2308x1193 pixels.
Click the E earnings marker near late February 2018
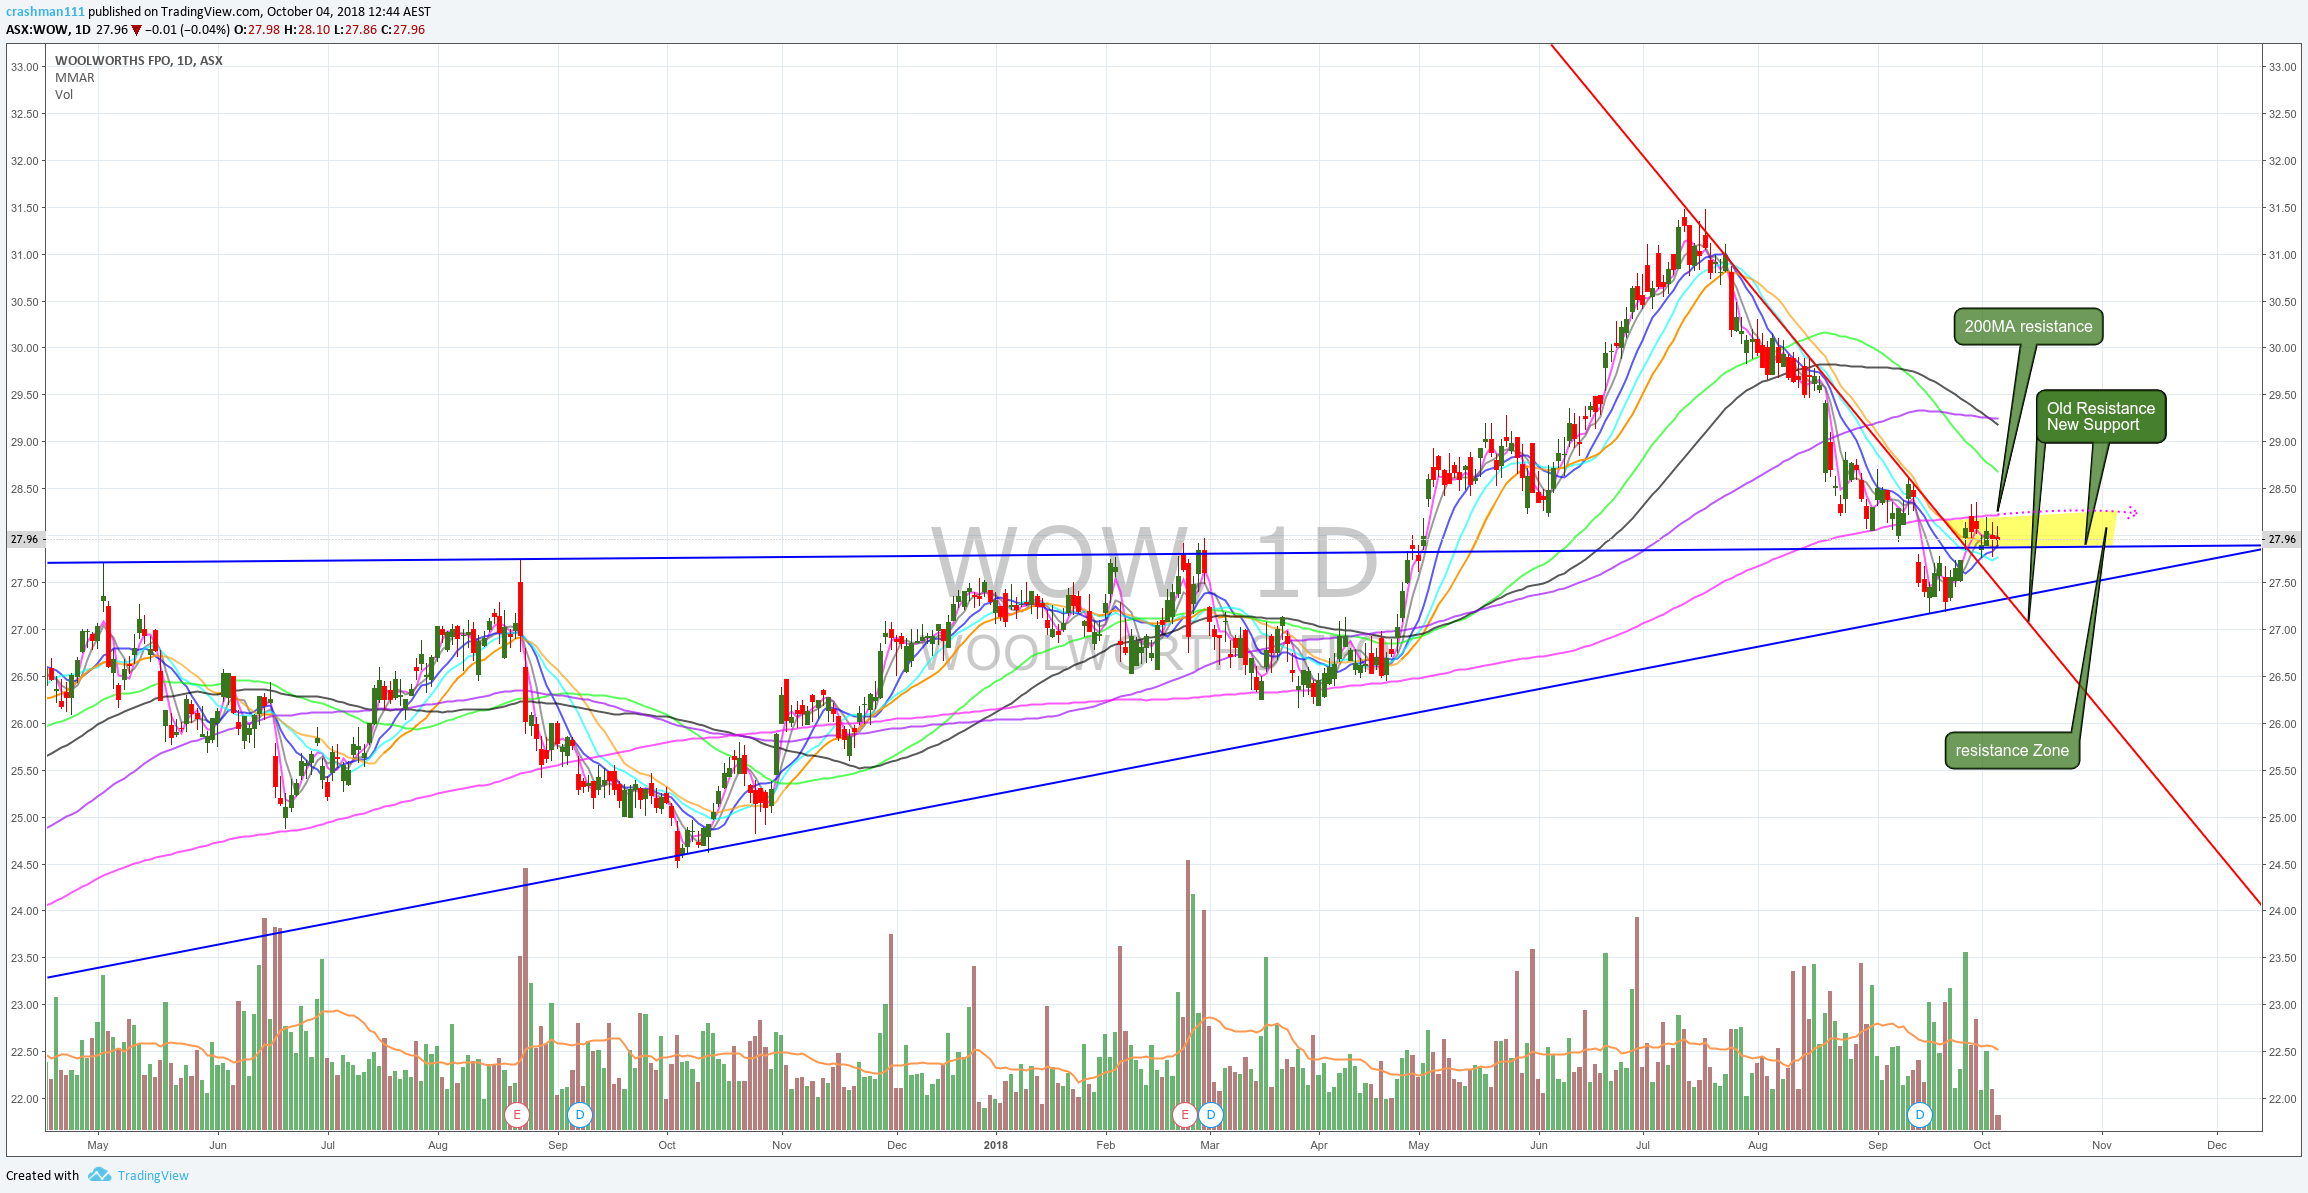click(1185, 1114)
